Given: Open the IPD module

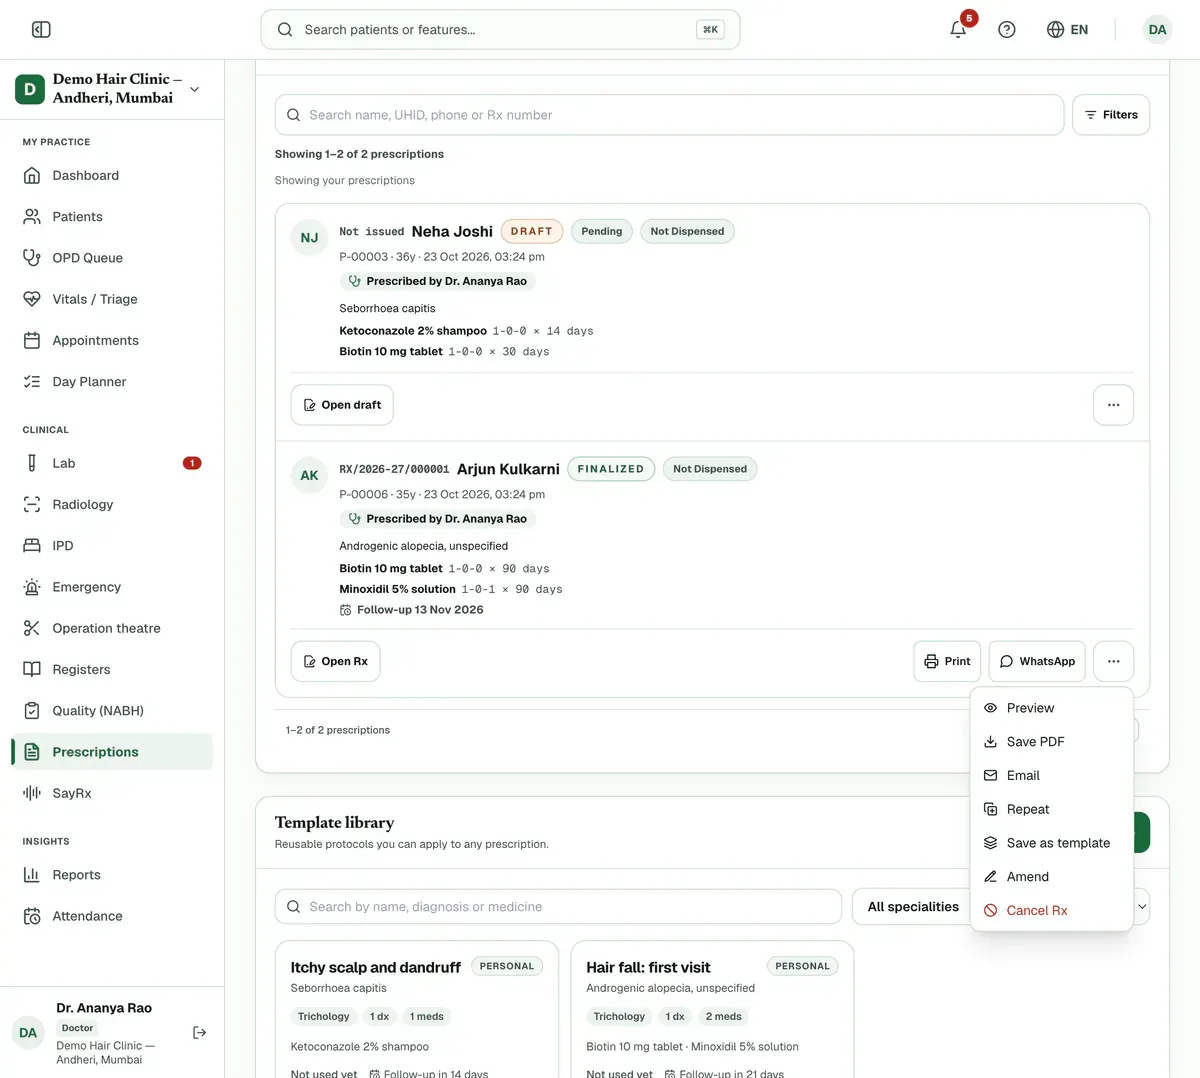Looking at the screenshot, I should click(112, 546).
